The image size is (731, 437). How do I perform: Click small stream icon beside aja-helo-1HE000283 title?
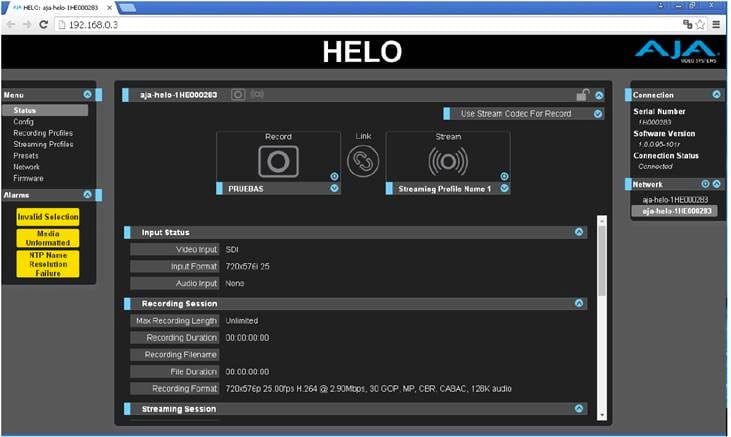pyautogui.click(x=257, y=94)
